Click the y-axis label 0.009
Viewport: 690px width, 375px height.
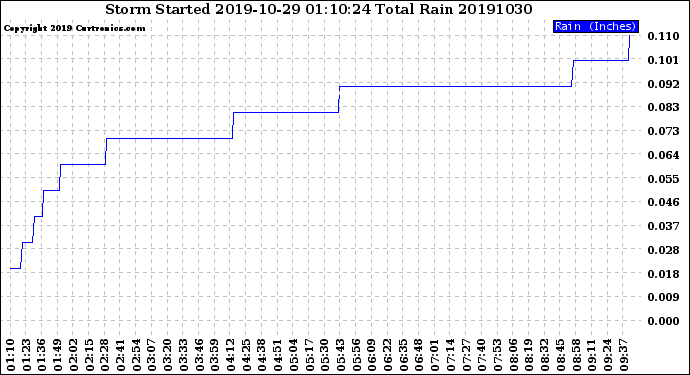click(x=663, y=298)
